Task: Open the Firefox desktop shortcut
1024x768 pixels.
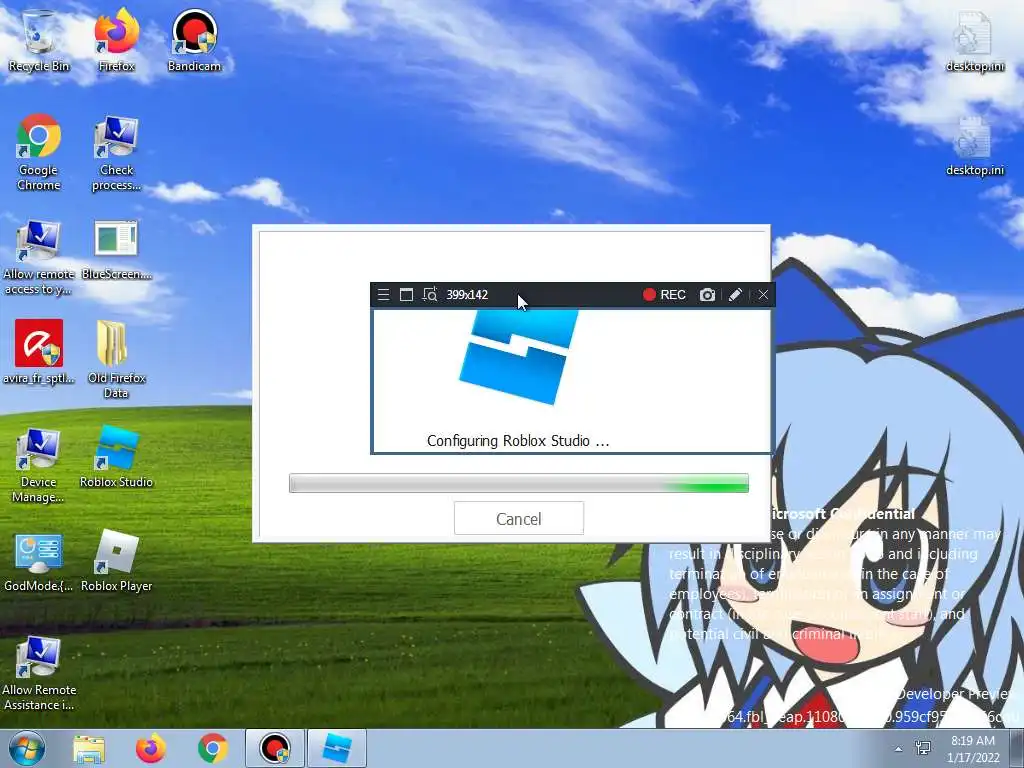Action: [x=116, y=40]
